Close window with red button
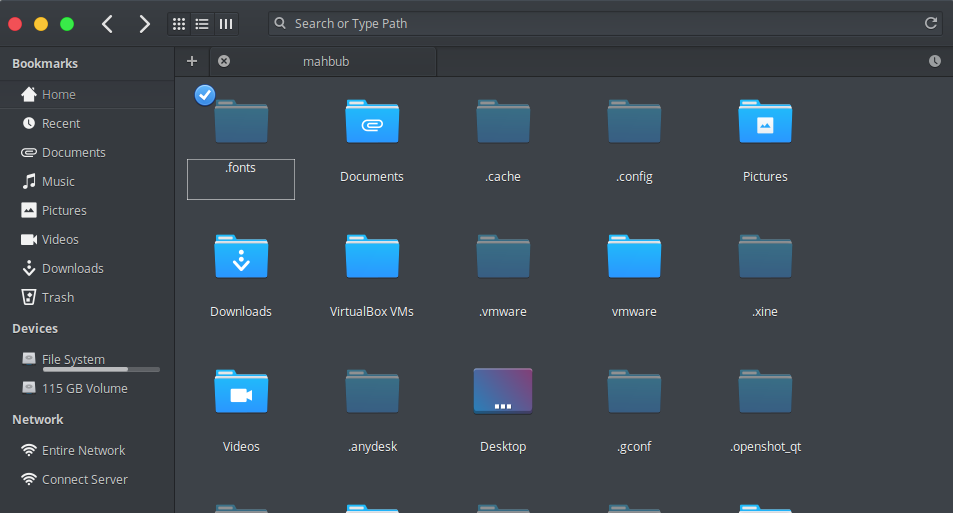The image size is (953, 513). click(15, 24)
